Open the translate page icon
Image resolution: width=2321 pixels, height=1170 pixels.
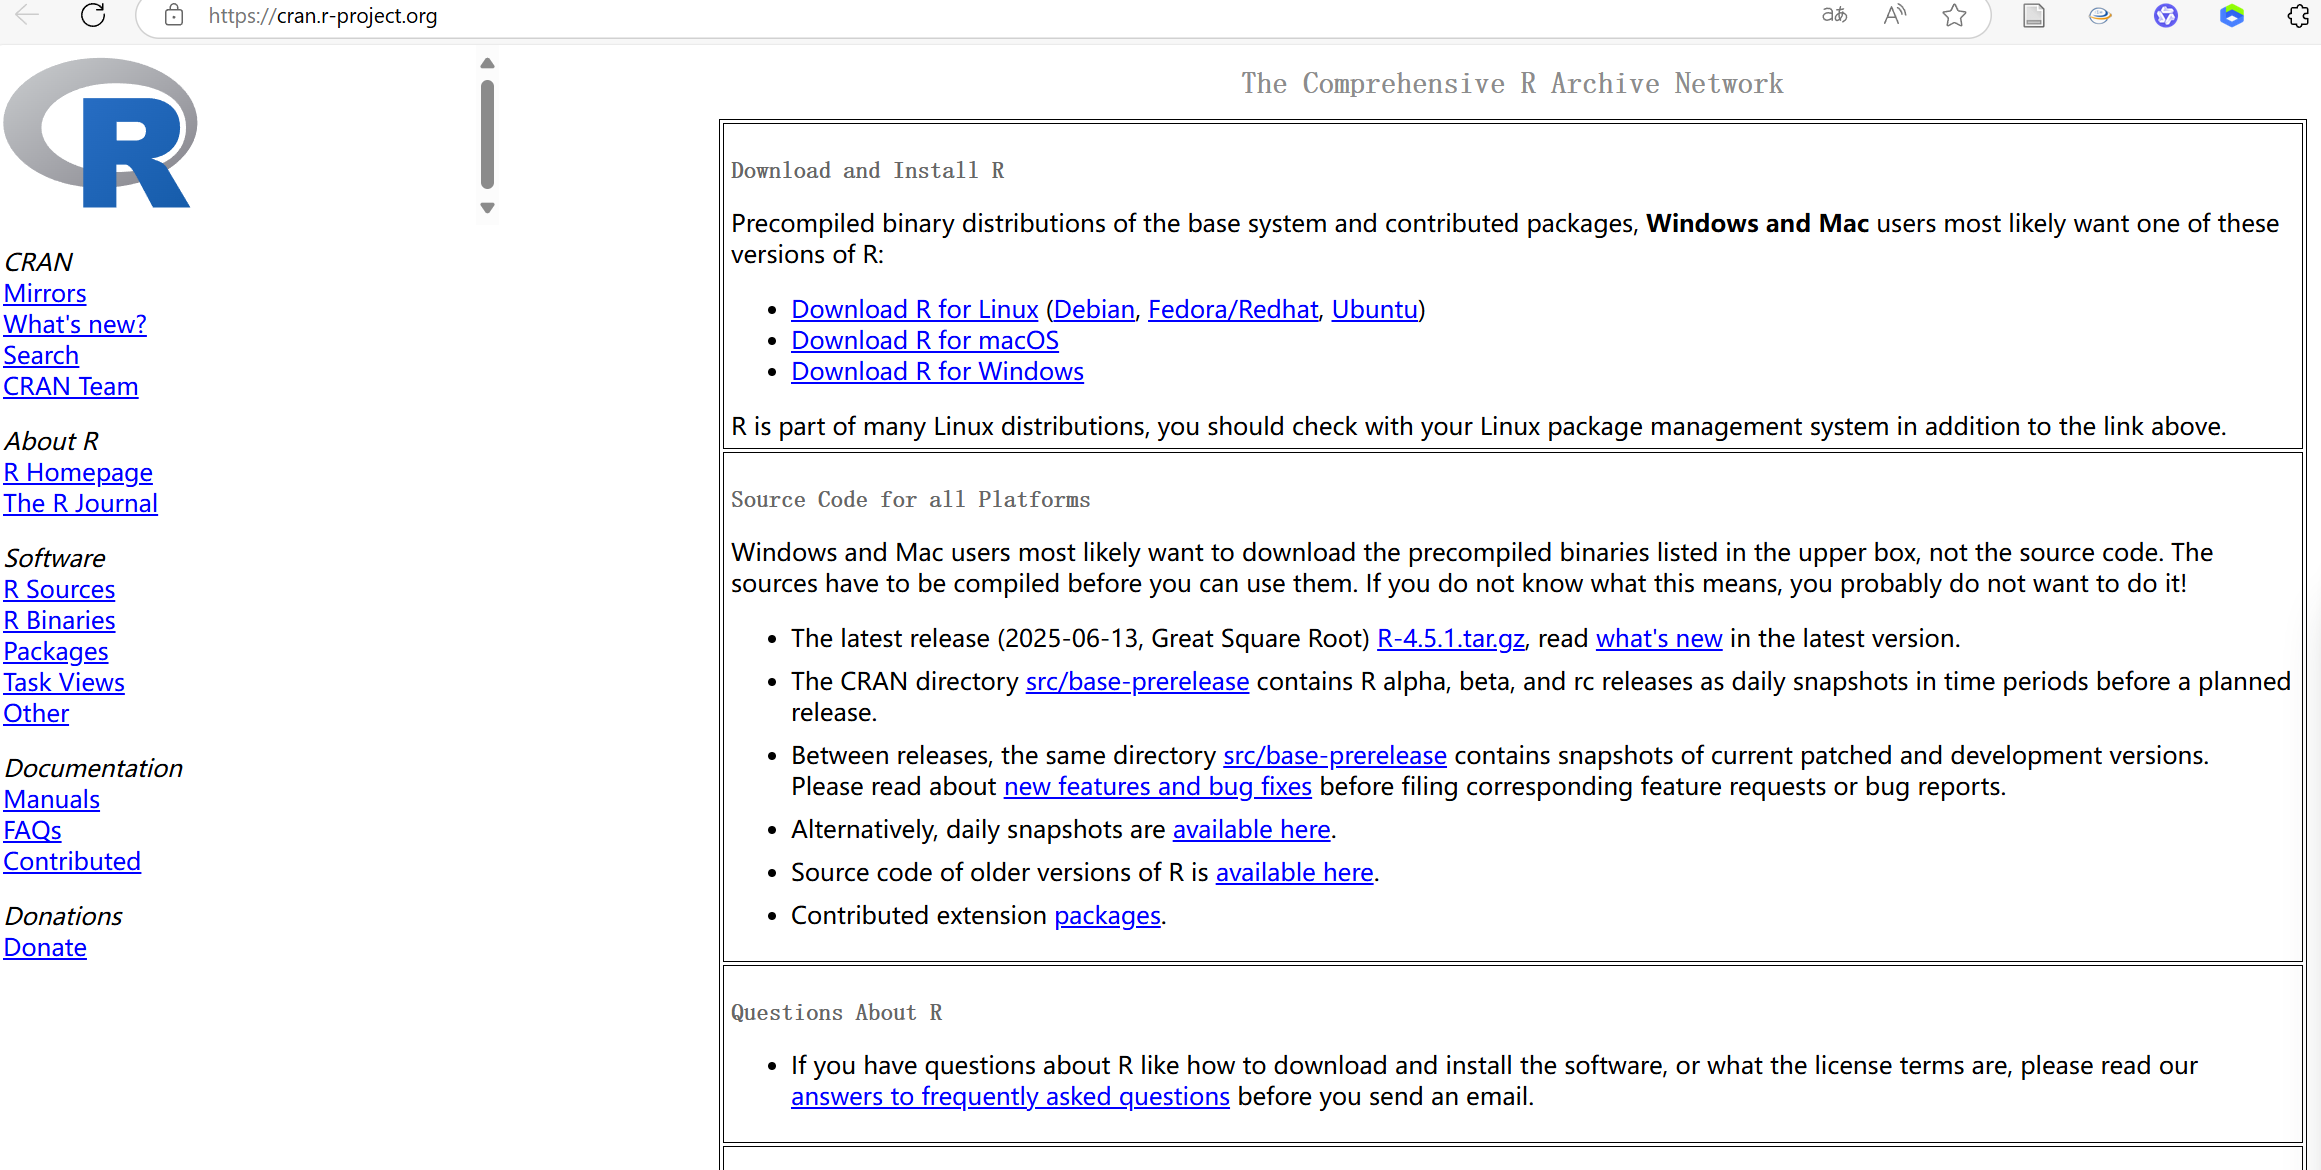coord(1834,15)
